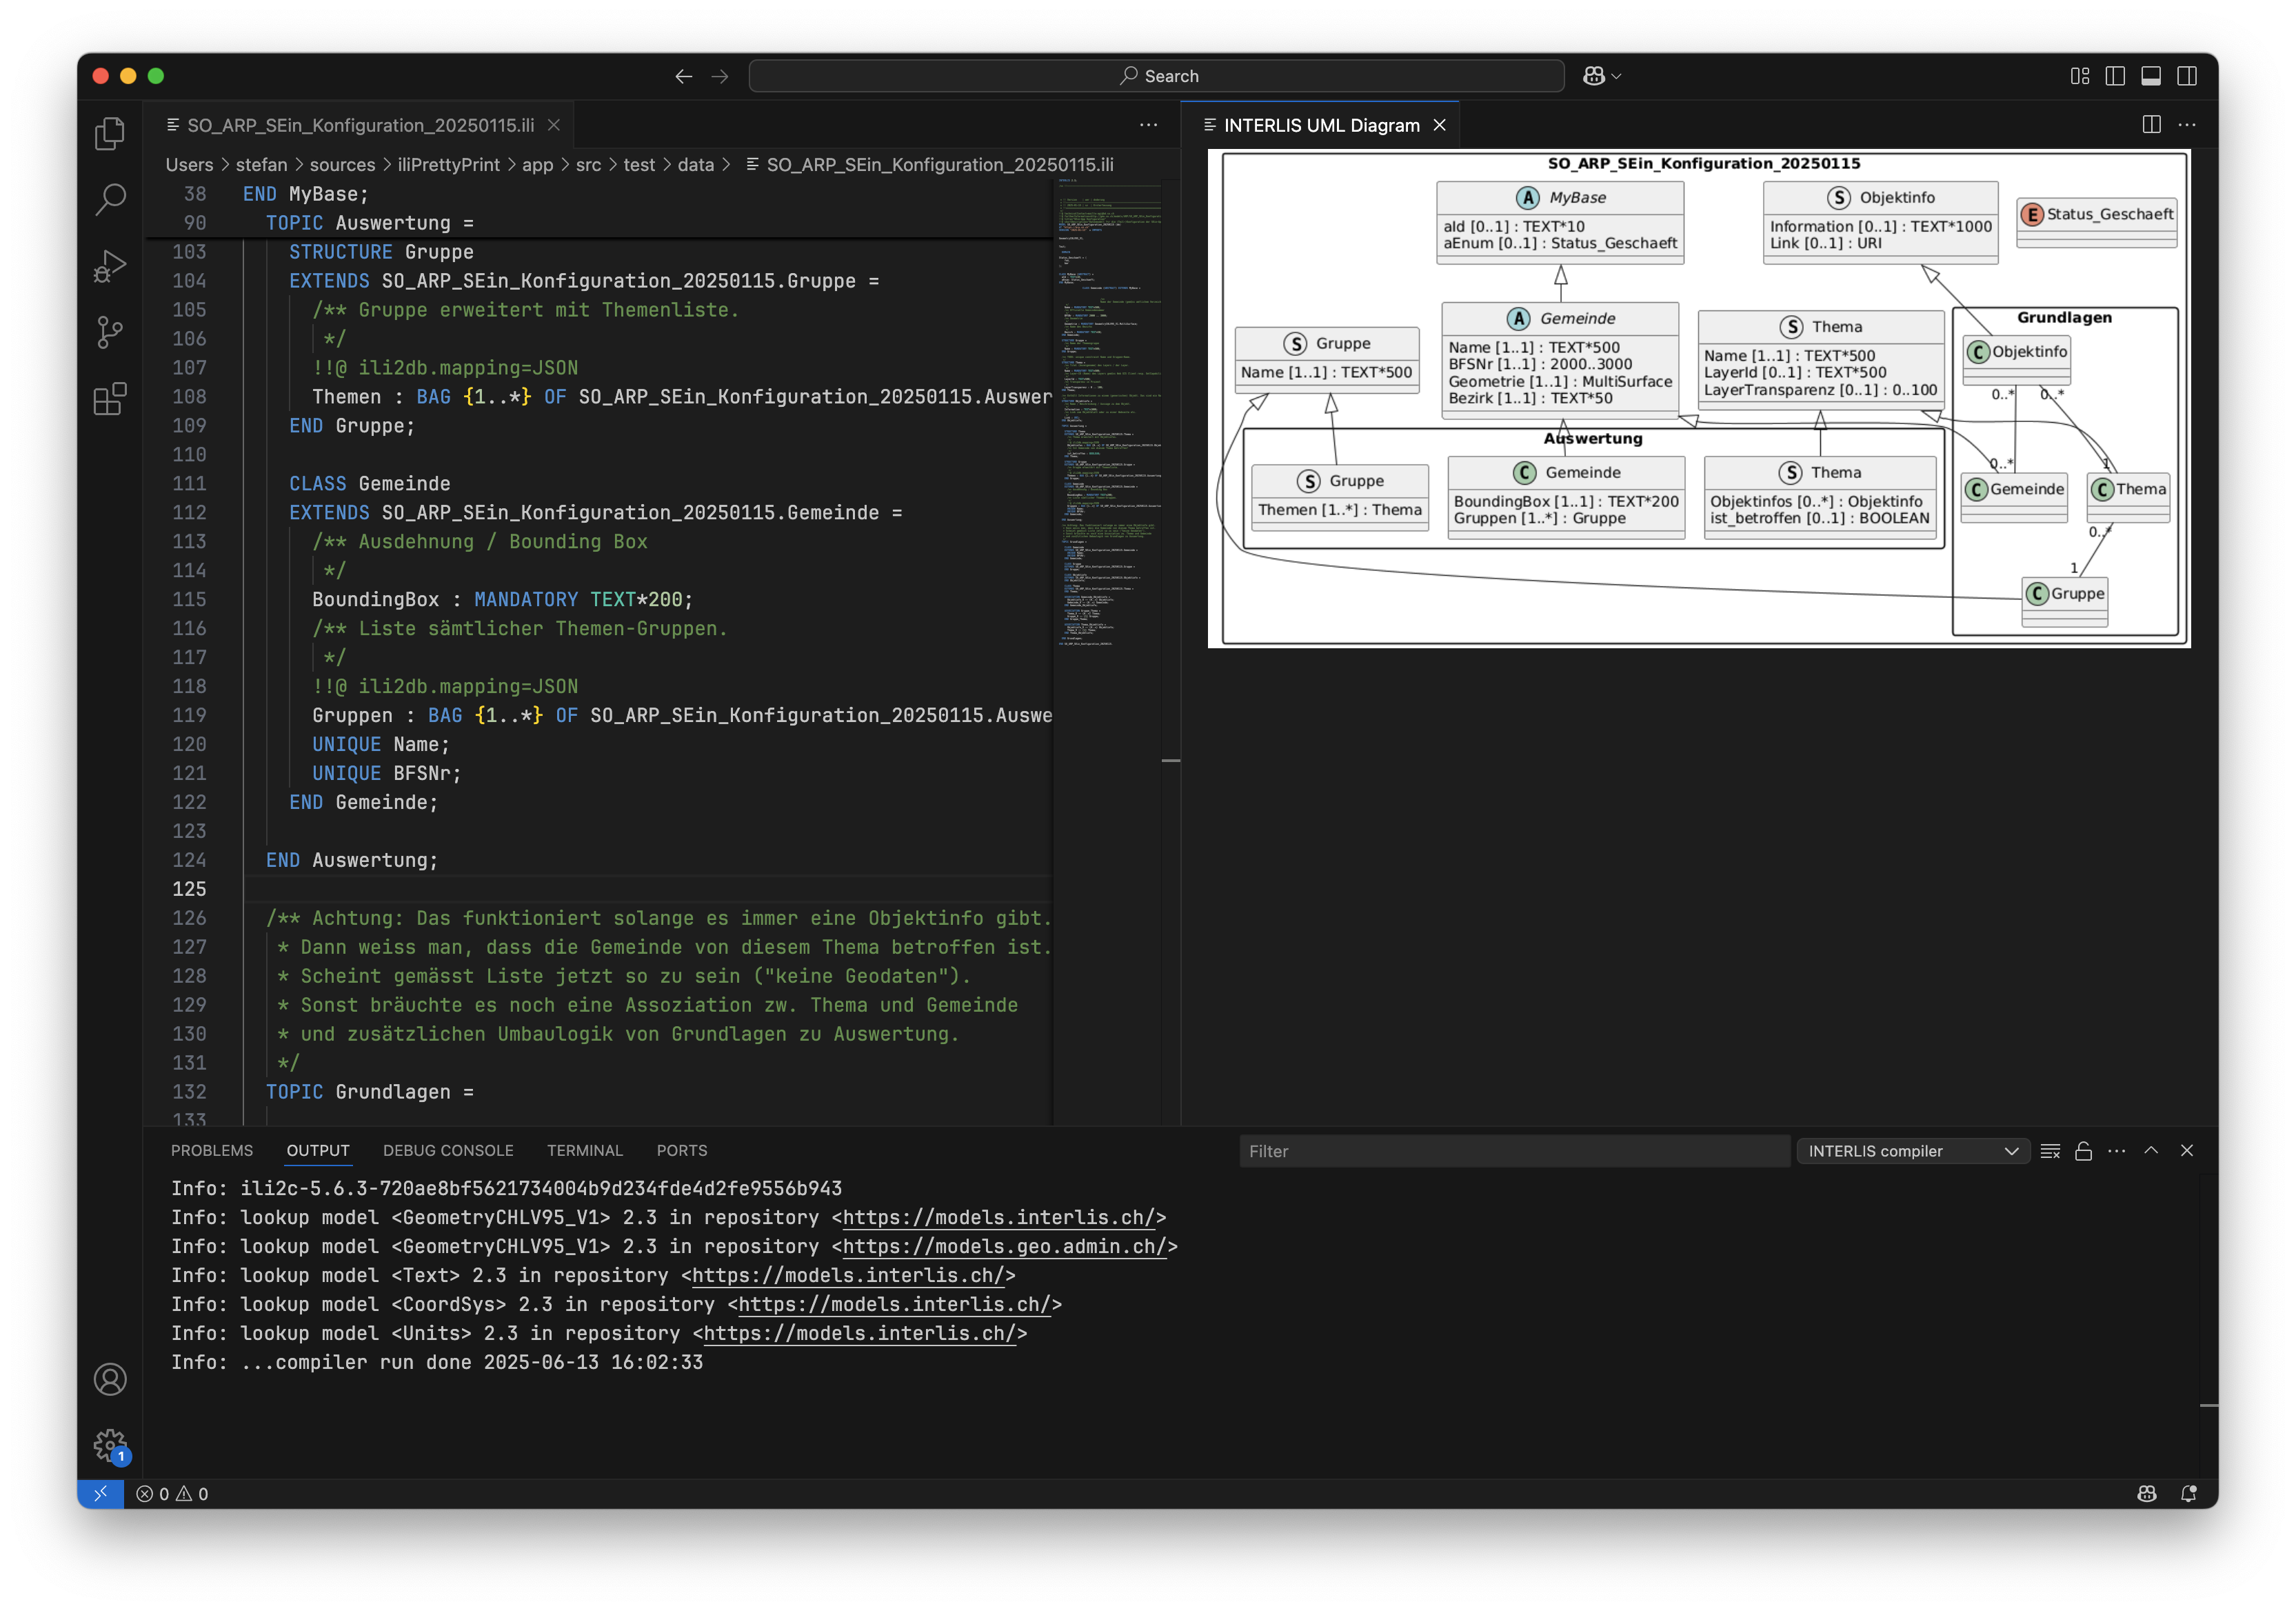2296x1611 pixels.
Task: Open models.interlis.ch link on Text line
Action: 848,1275
